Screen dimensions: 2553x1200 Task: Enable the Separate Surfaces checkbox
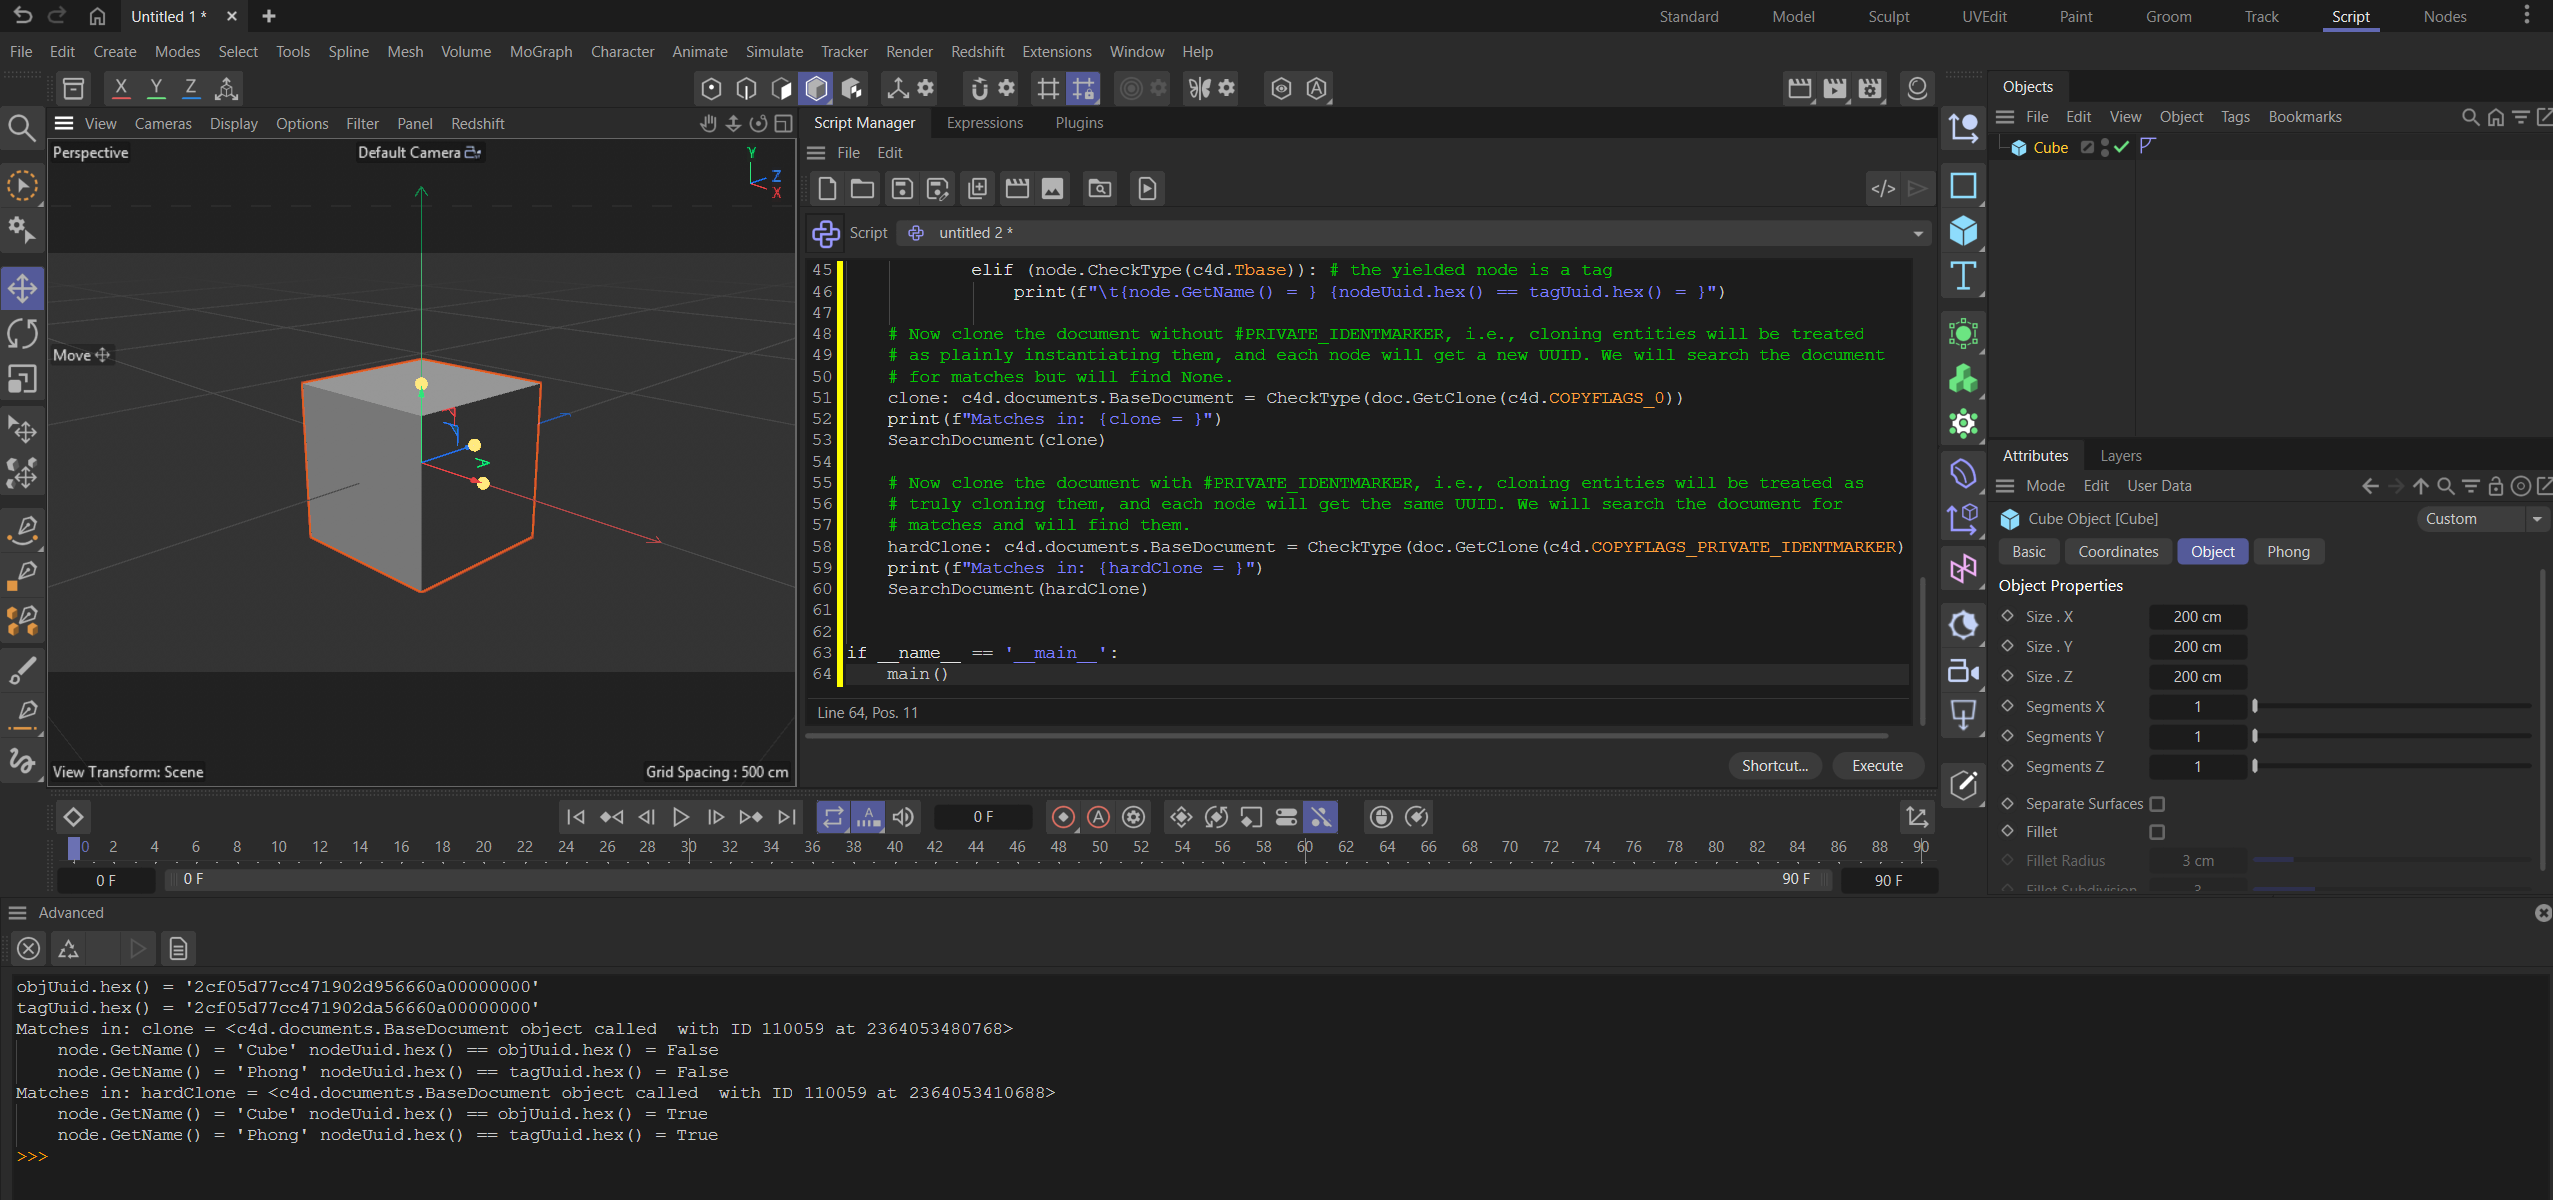coord(2157,804)
